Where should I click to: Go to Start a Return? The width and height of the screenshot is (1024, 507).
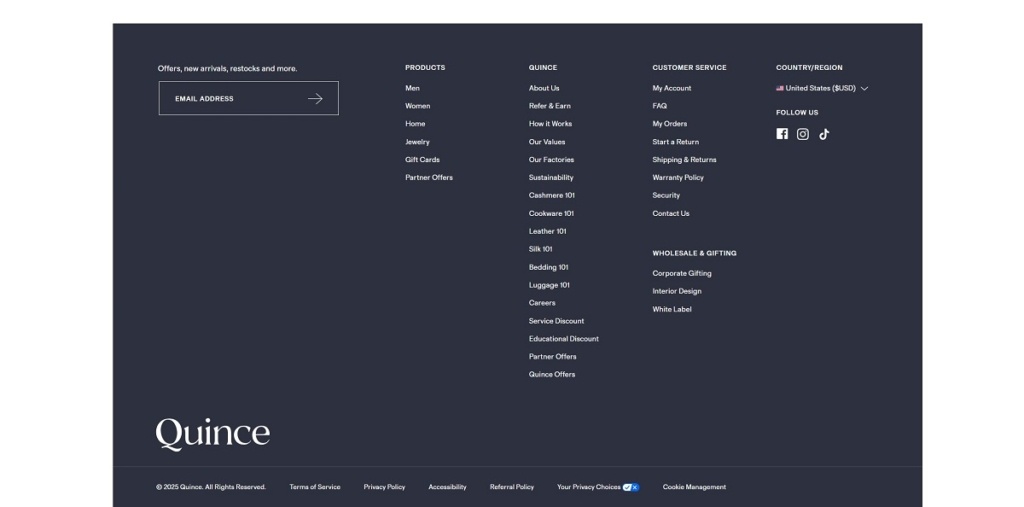point(676,142)
